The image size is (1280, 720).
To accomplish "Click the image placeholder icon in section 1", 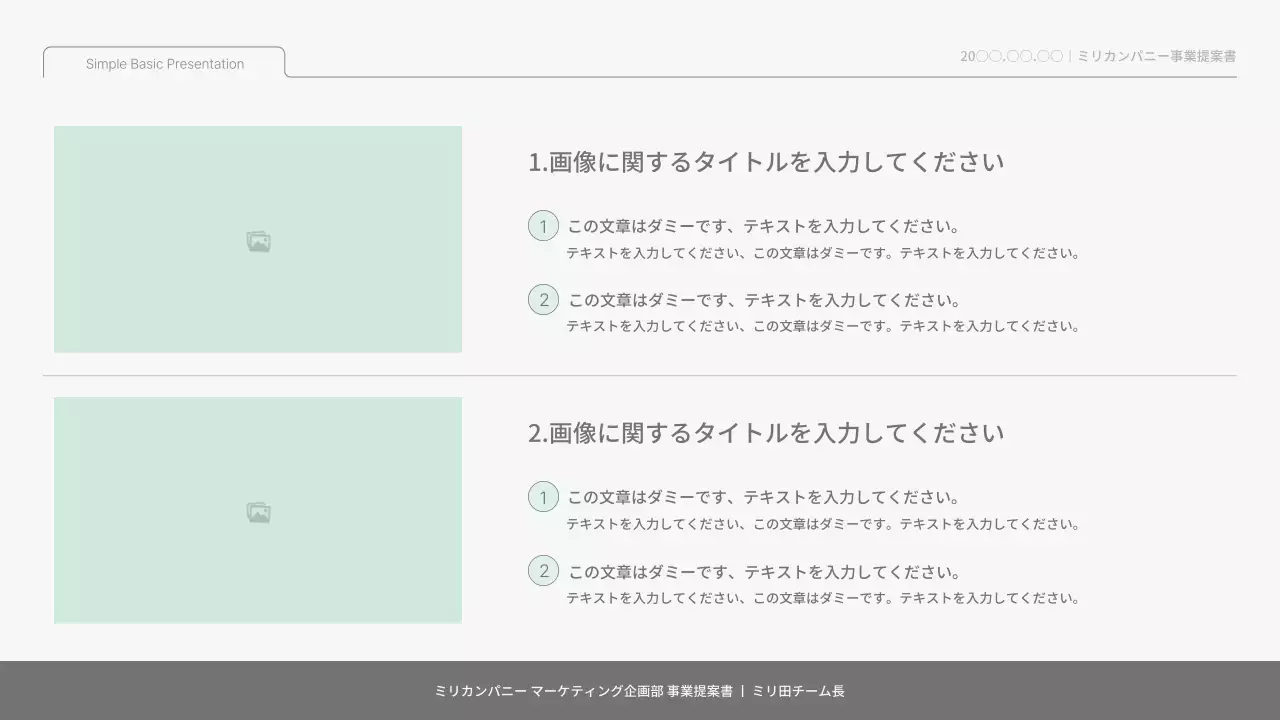I will click(x=258, y=240).
